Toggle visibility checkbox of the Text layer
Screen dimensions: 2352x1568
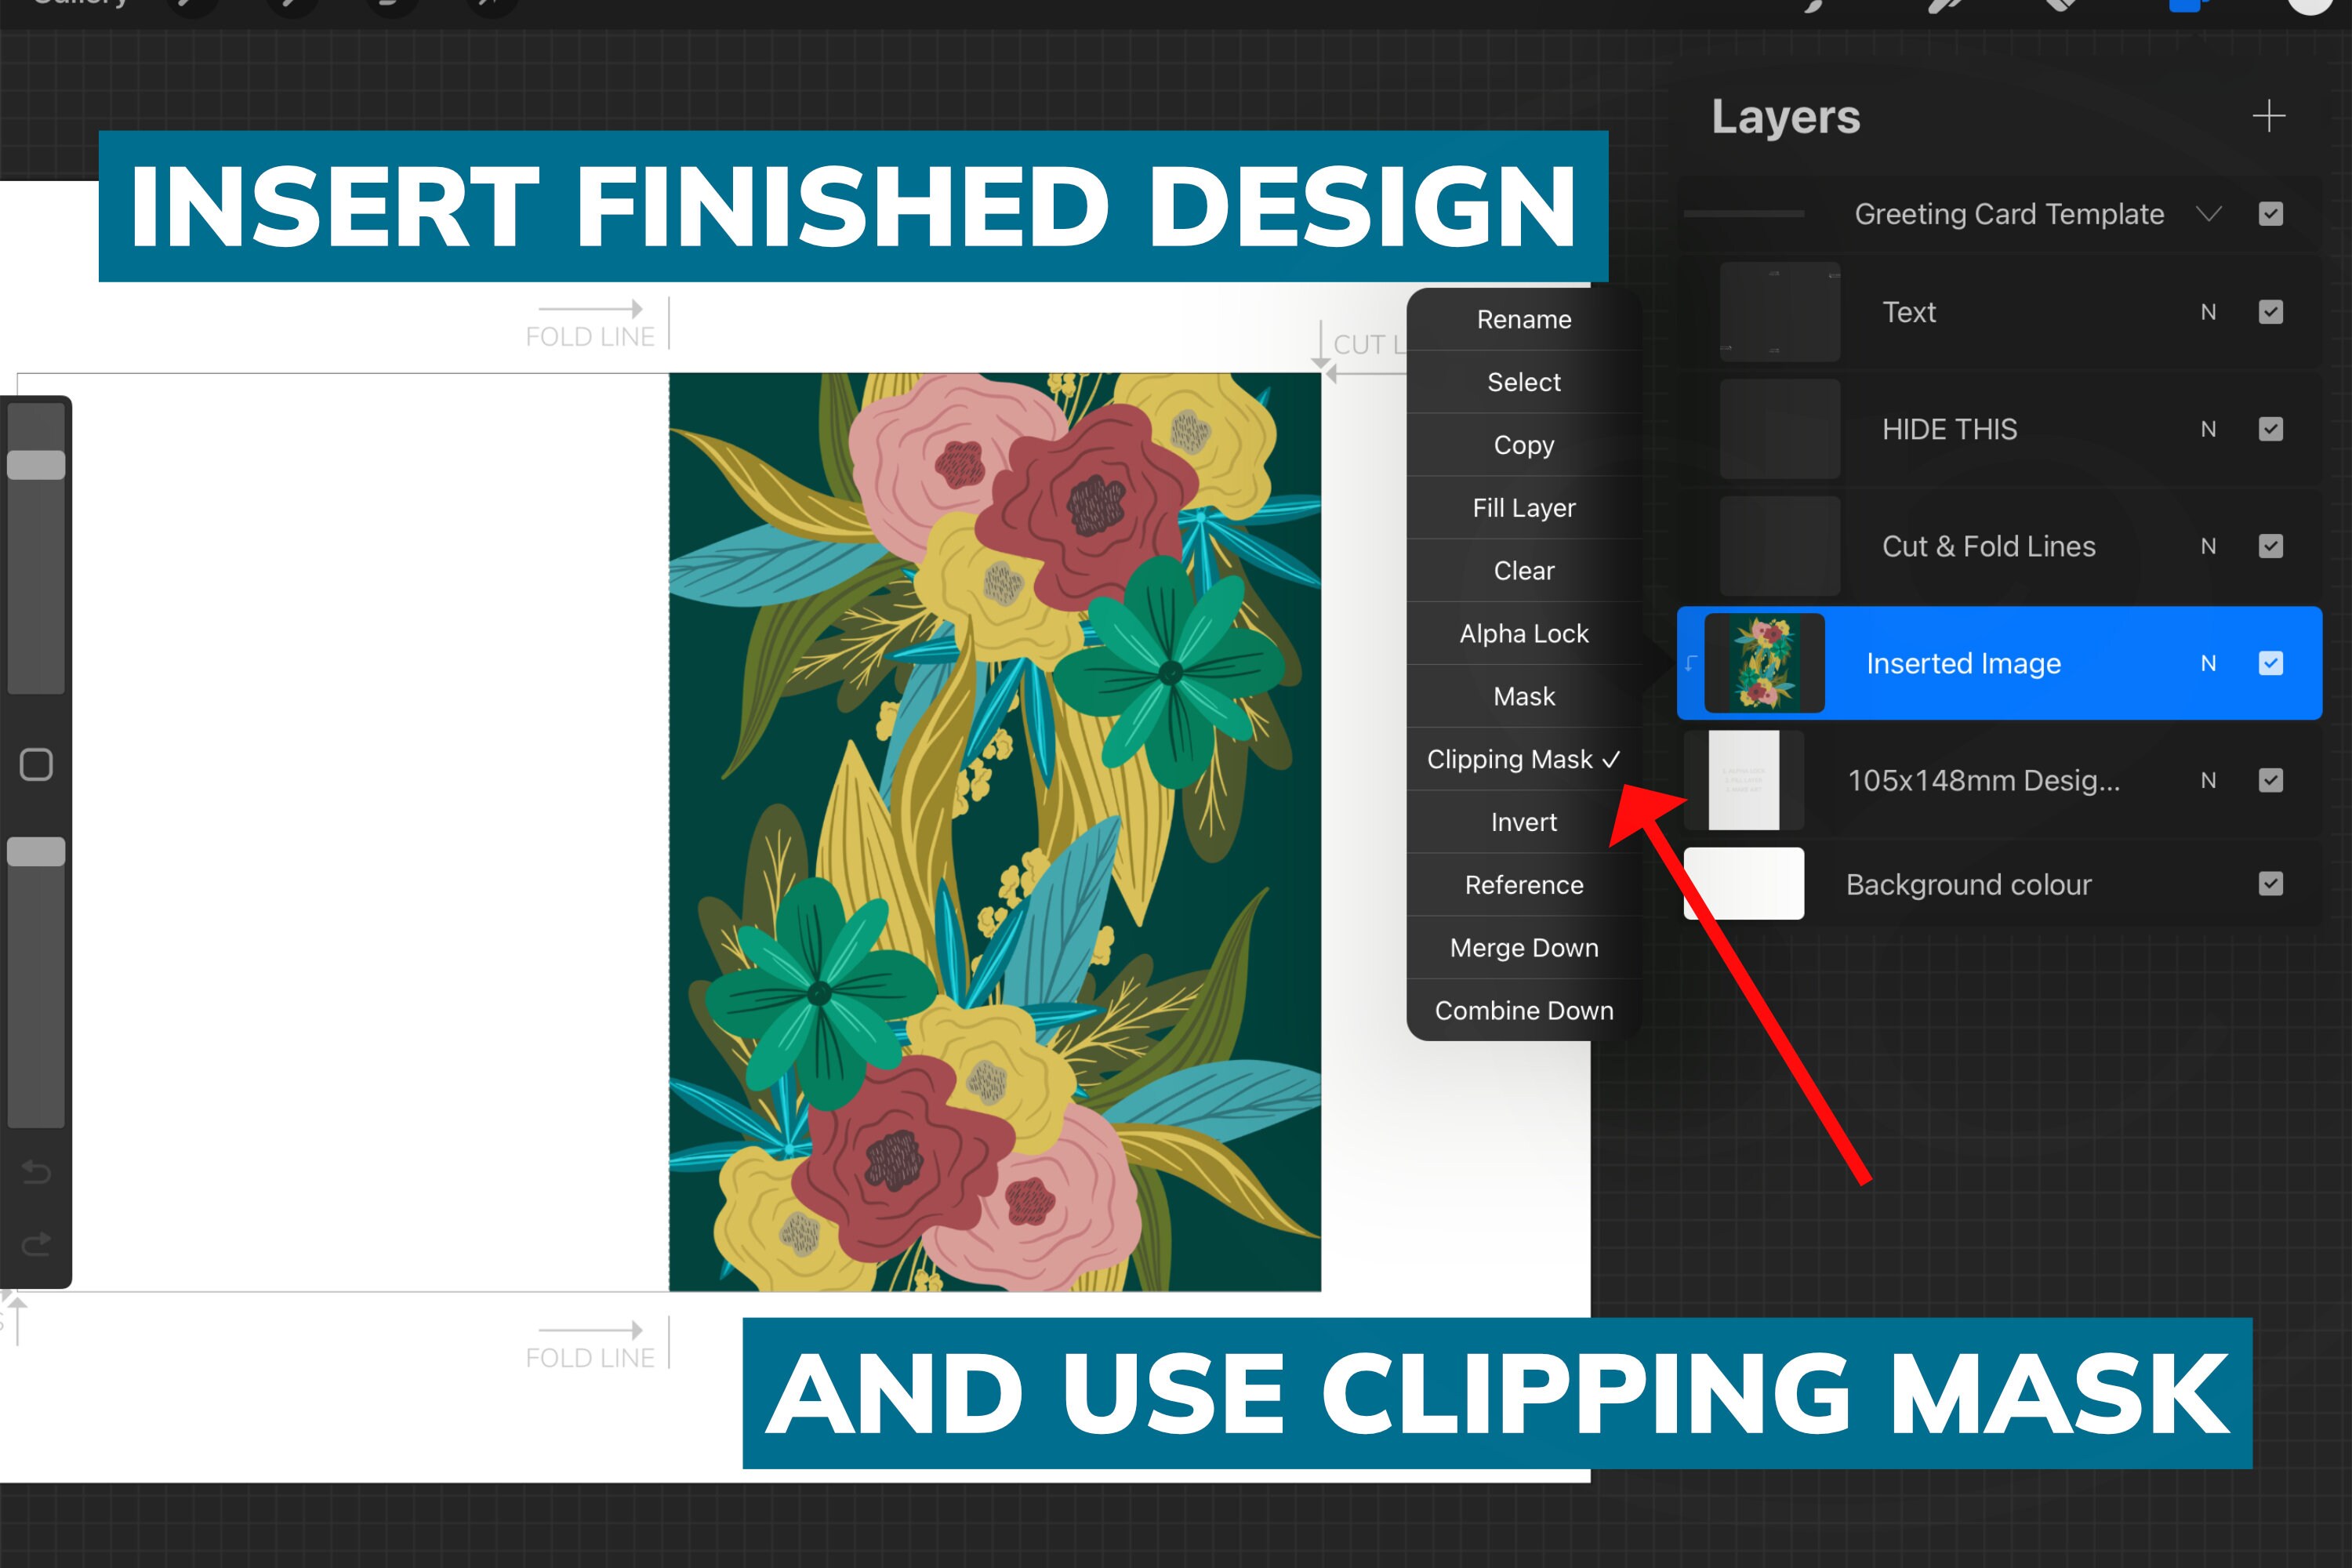point(2271,312)
